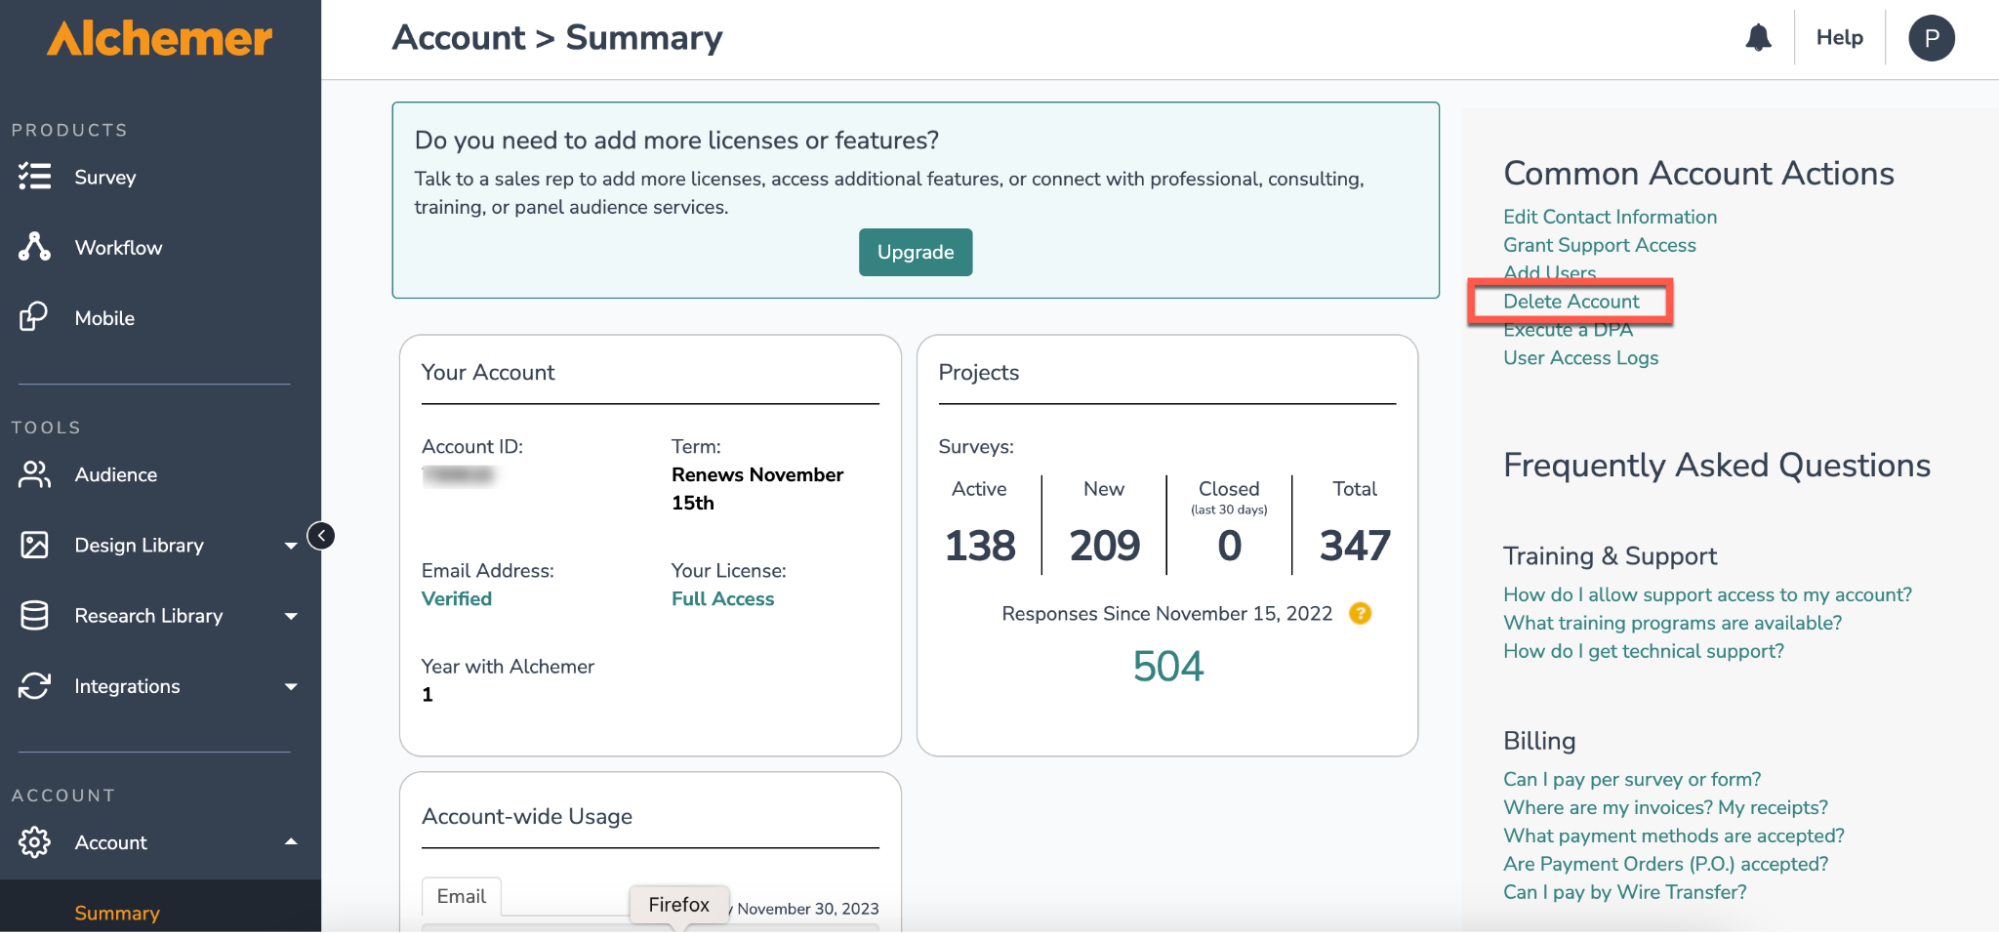The image size is (1999, 933).
Task: Open 'How do I allow support access' FAQ
Action: tap(1707, 595)
